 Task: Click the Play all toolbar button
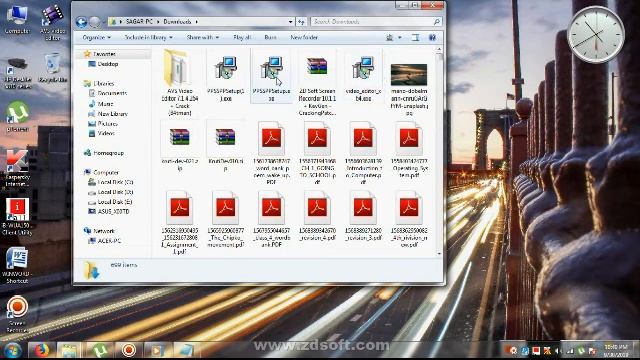(x=242, y=38)
